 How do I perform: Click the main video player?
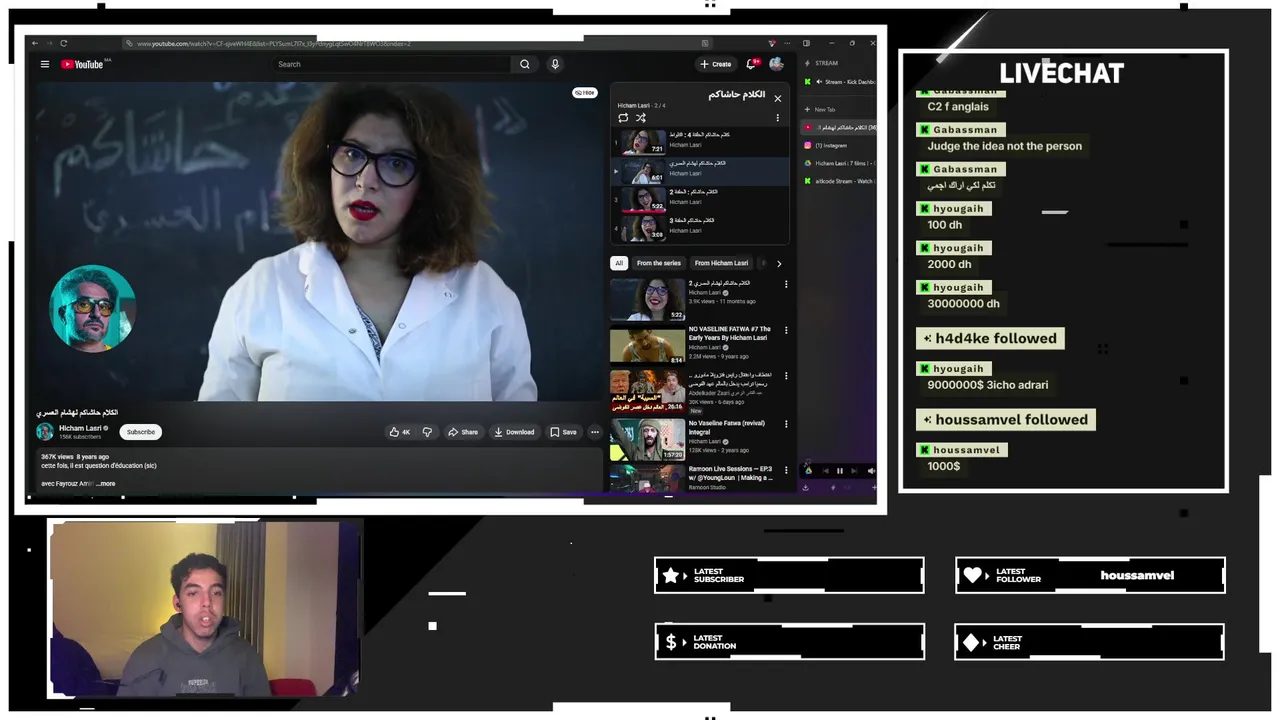coord(318,241)
